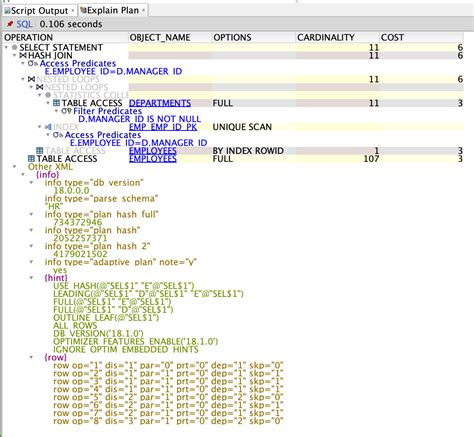Image resolution: width=474 pixels, height=437 pixels.
Task: Select the IGNORE_OPTIM_EMBEDDED_HINTS line
Action: (x=126, y=350)
